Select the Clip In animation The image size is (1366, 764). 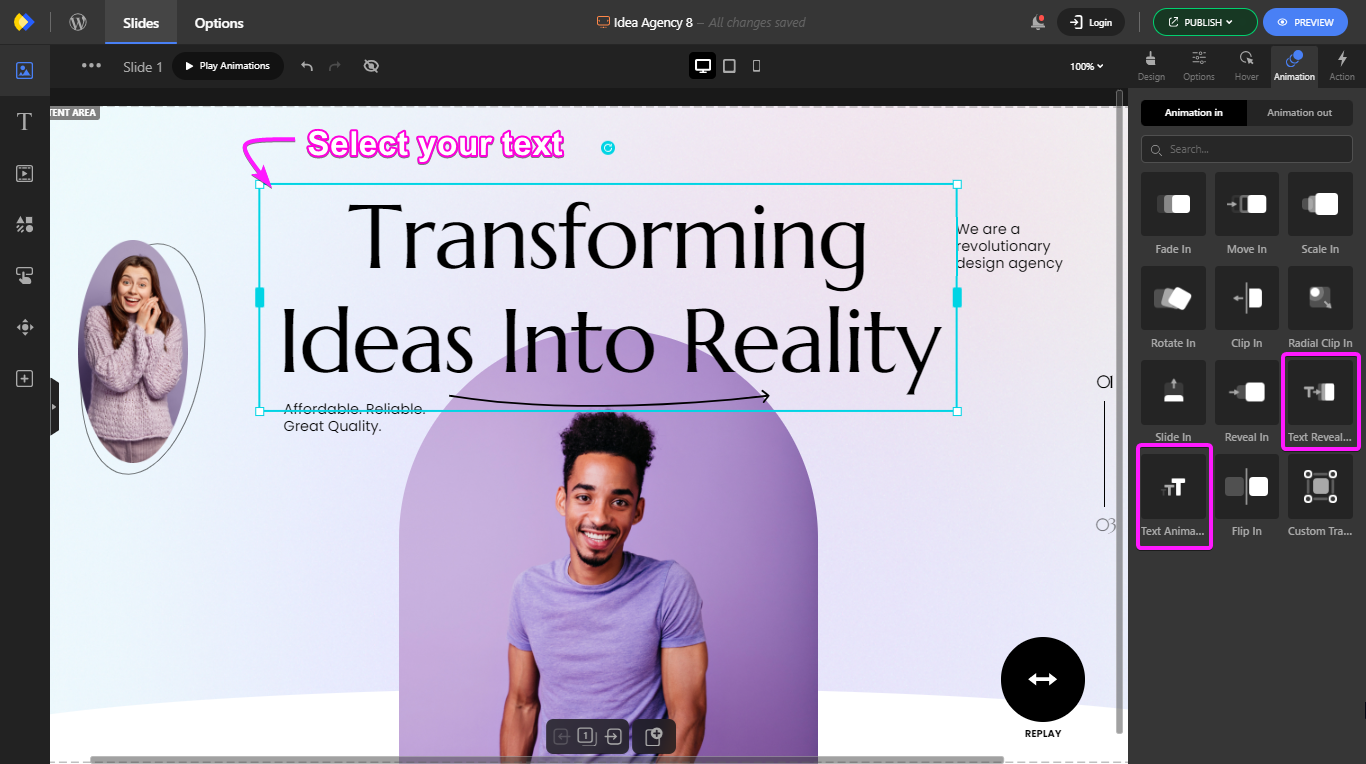click(1247, 308)
